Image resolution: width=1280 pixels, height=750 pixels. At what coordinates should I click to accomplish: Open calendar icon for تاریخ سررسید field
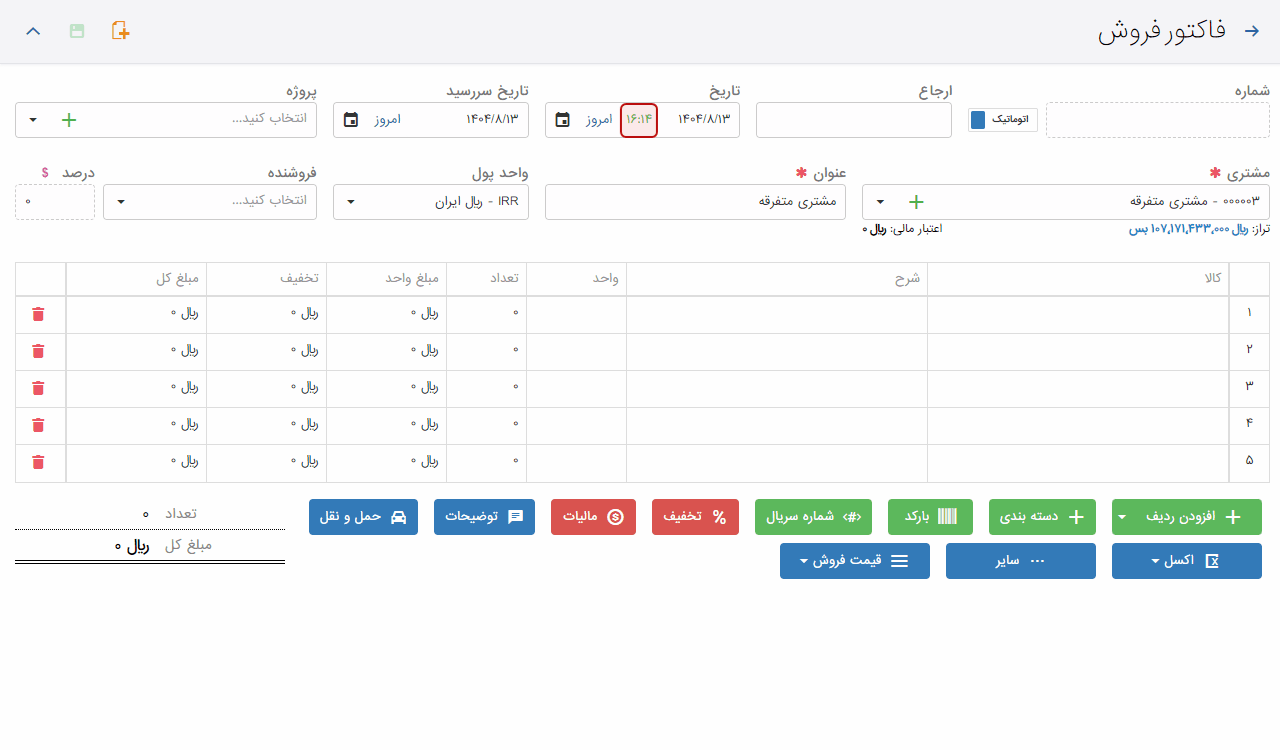tap(351, 120)
